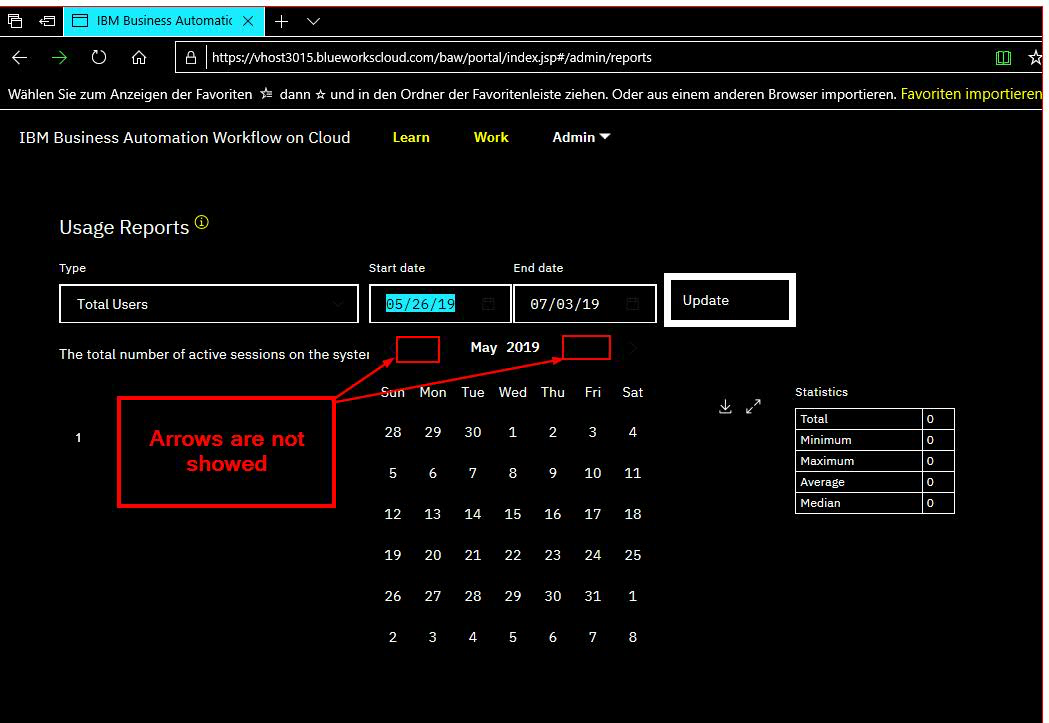1049x723 pixels.
Task: Click the lock icon in address bar
Action: point(191,58)
